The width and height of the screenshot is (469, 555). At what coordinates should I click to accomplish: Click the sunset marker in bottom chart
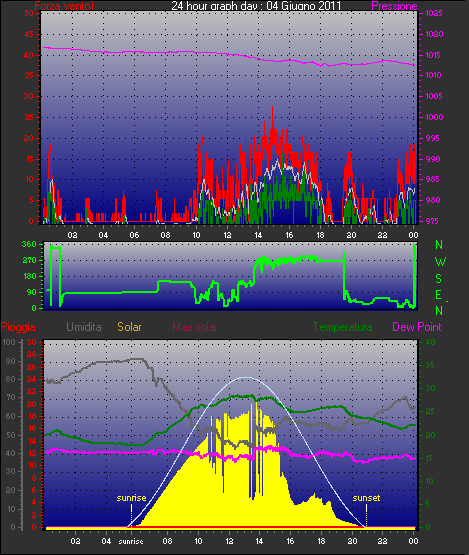click(366, 498)
